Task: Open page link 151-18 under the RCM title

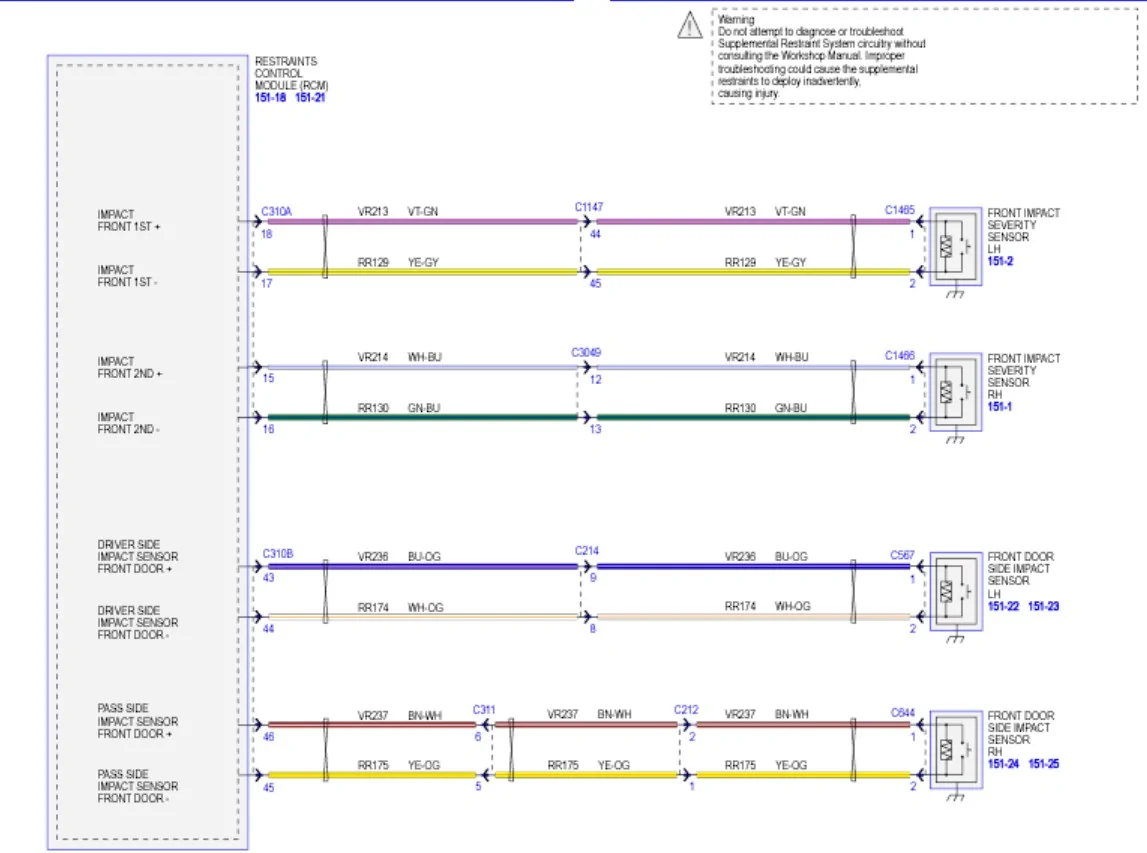Action: 270,97
